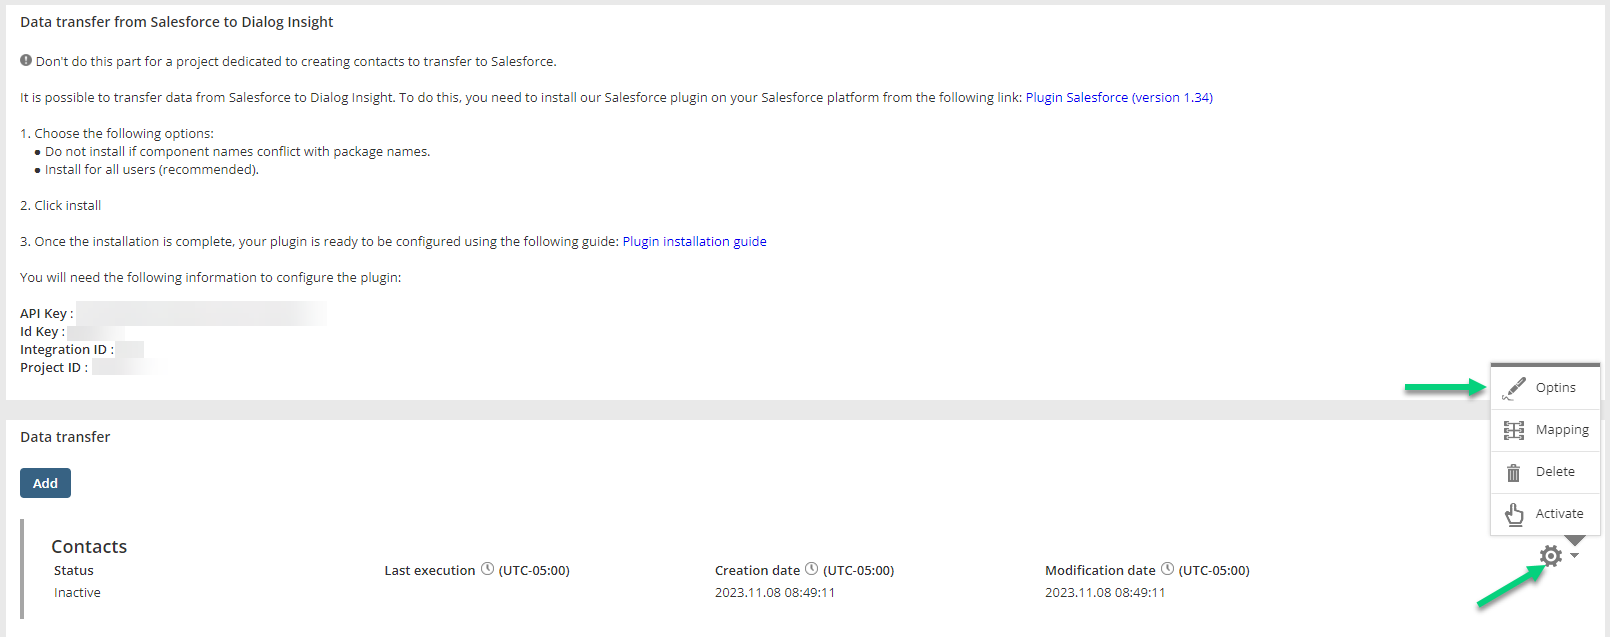
Task: Click the trash can icon
Action: (x=1514, y=472)
